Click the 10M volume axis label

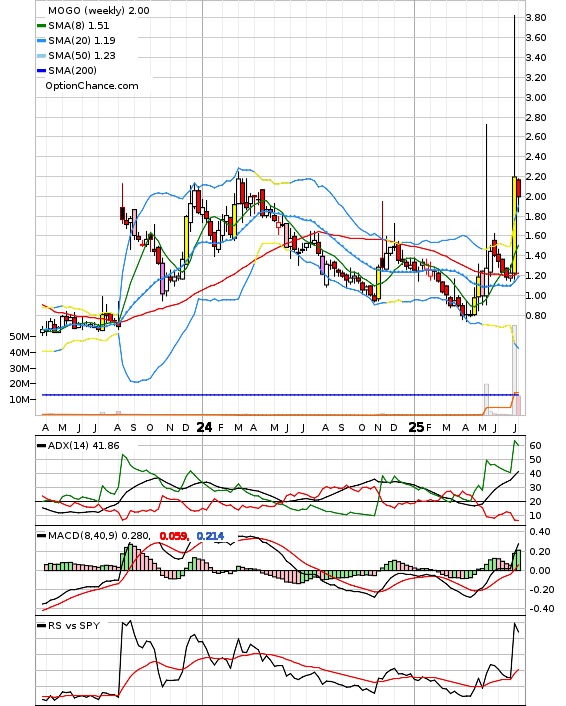20,399
